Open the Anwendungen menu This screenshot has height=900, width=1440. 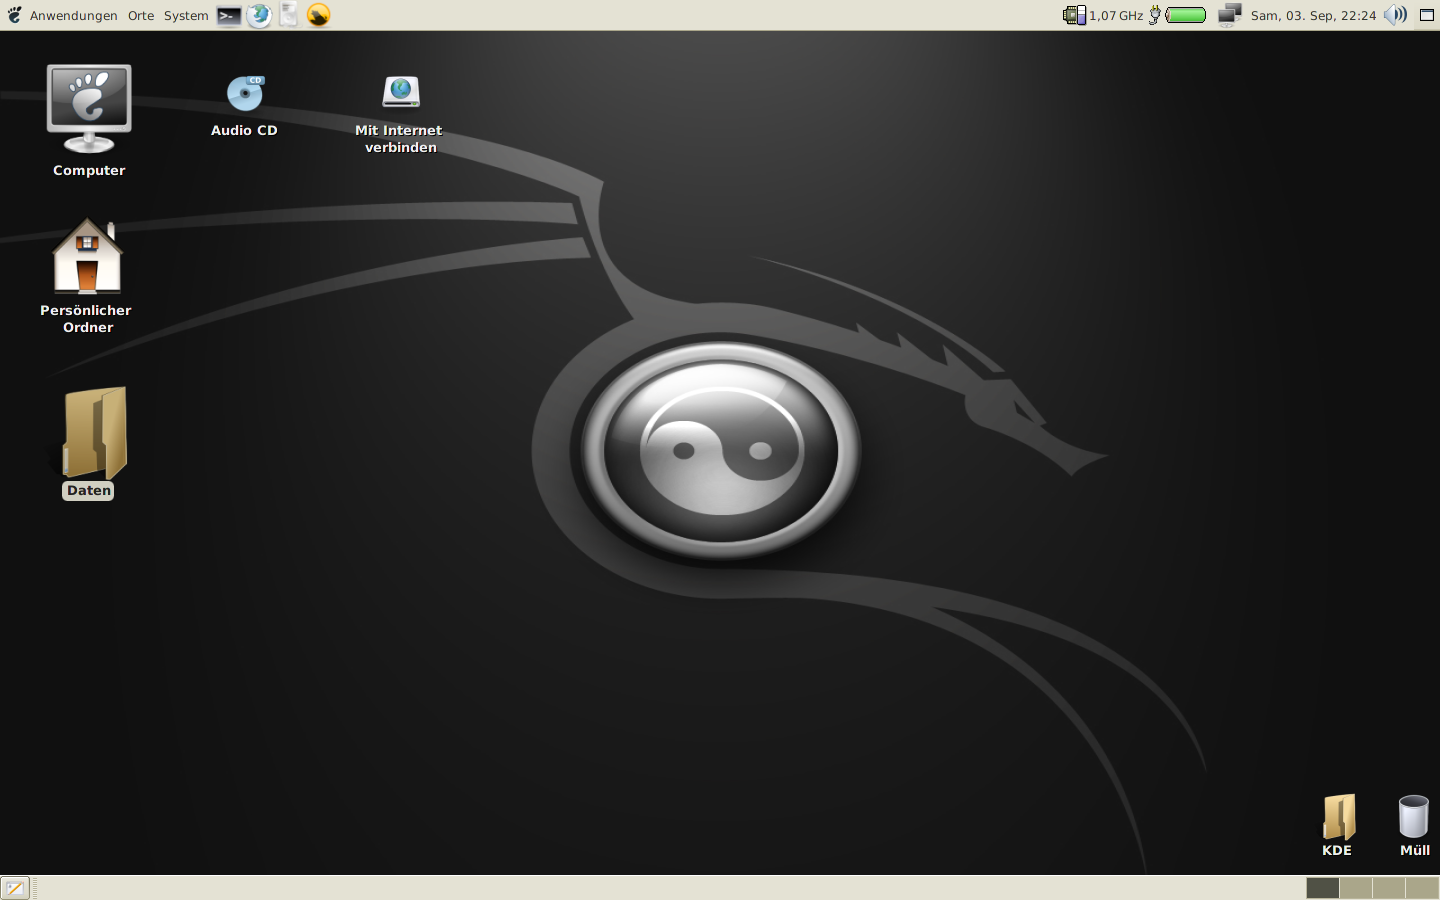point(73,15)
